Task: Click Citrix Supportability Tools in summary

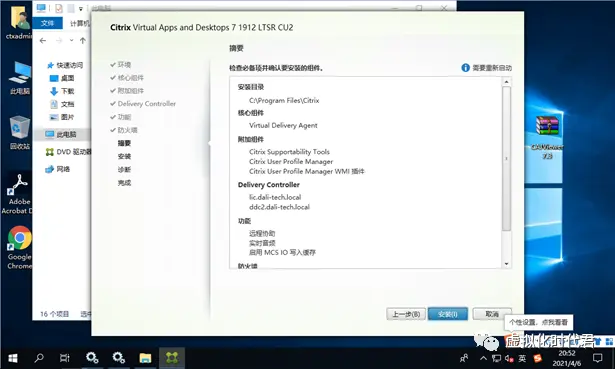Action: point(289,152)
